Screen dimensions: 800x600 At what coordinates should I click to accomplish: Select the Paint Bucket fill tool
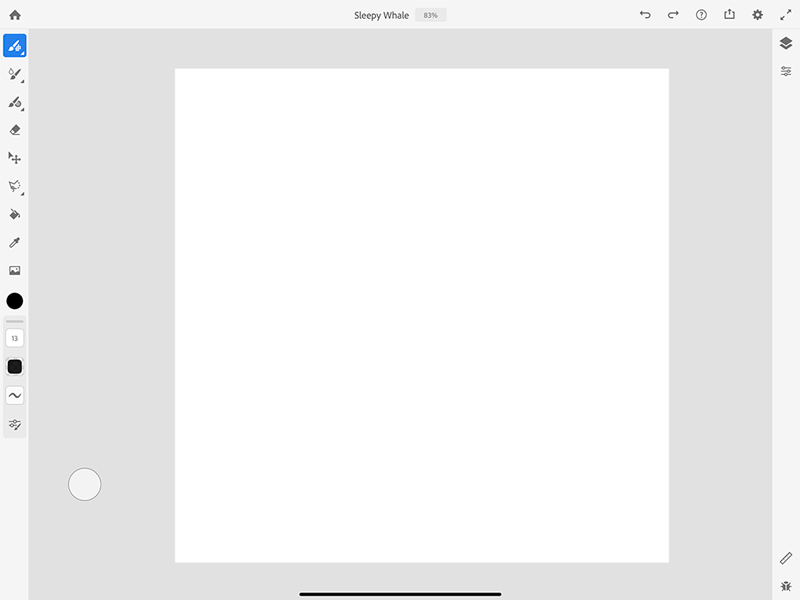tap(14, 213)
